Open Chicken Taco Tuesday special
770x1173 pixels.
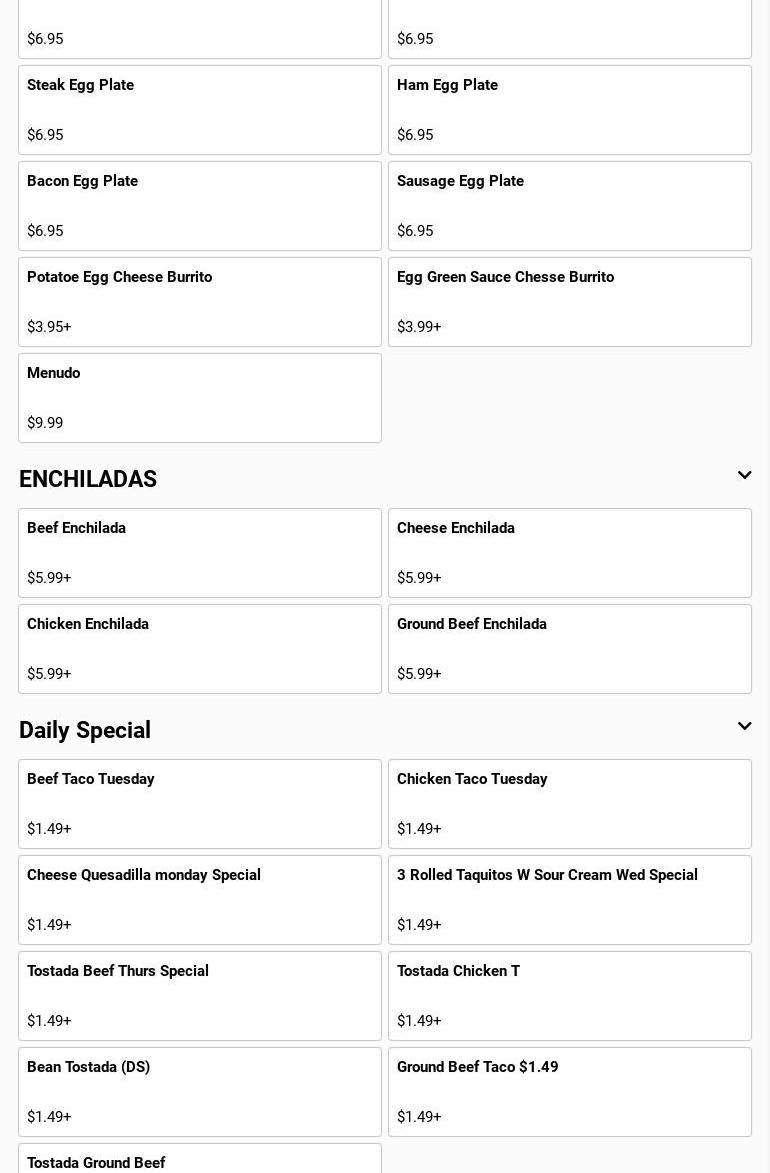coord(570,804)
